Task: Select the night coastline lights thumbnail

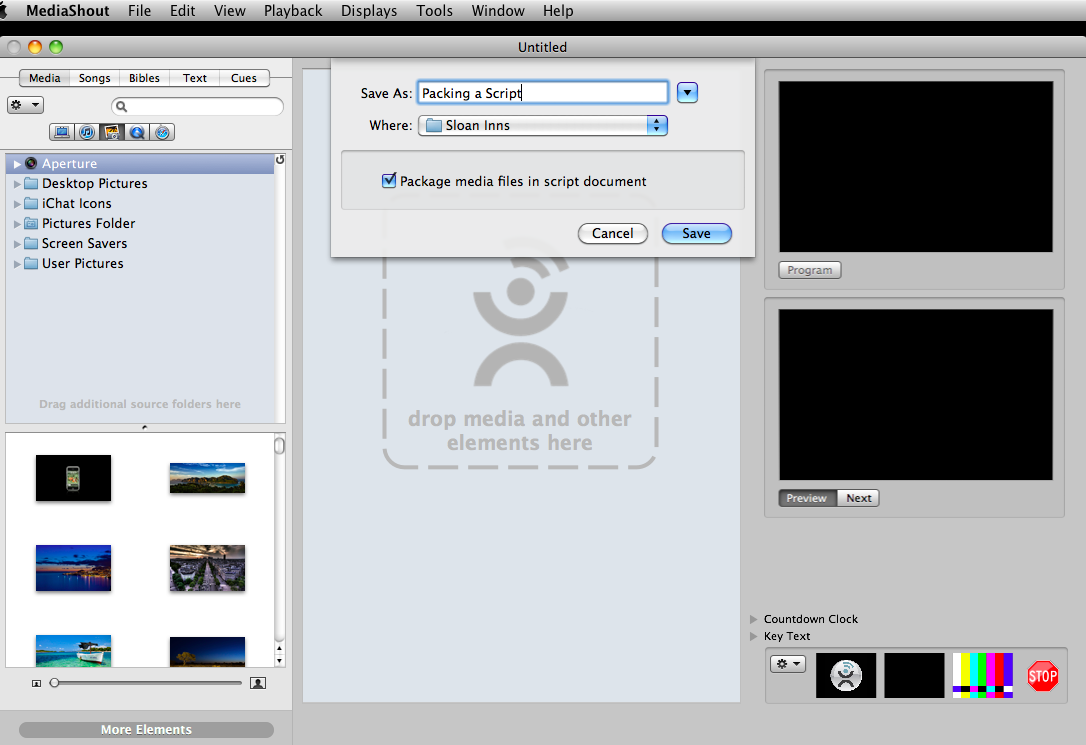Action: (x=73, y=568)
